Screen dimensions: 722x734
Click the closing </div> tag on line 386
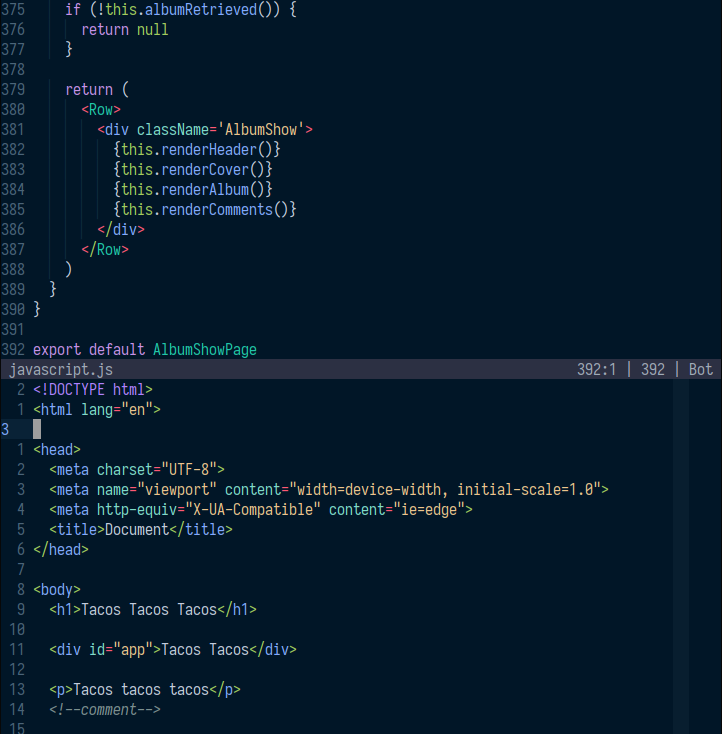pos(121,230)
